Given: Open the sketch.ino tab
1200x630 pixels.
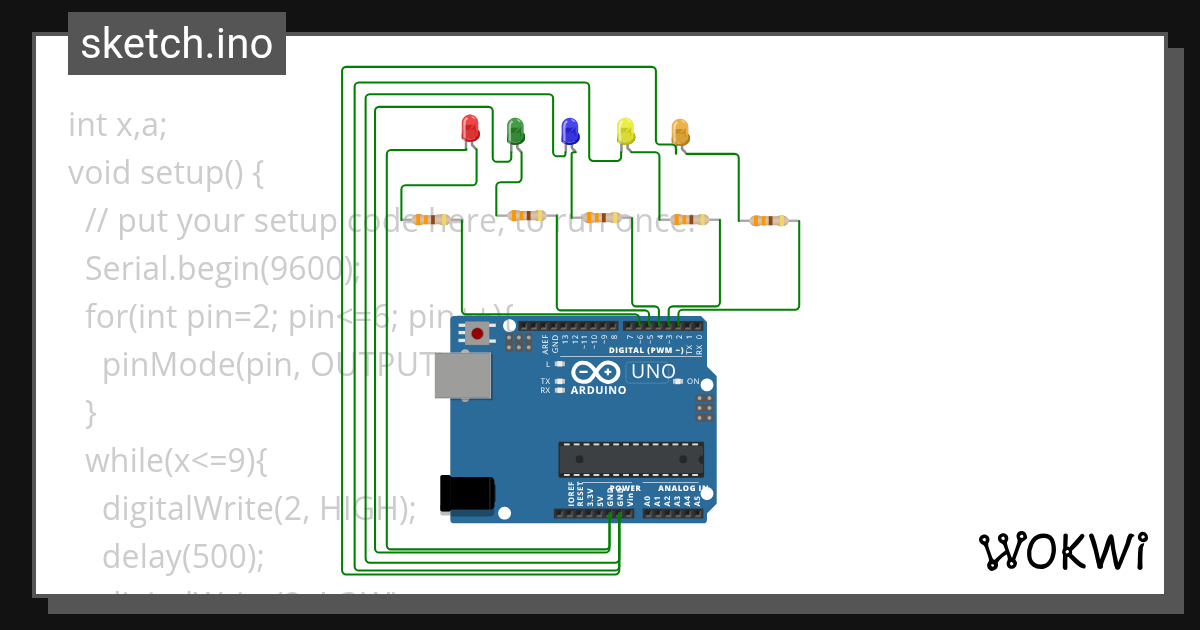Looking at the screenshot, I should (176, 43).
